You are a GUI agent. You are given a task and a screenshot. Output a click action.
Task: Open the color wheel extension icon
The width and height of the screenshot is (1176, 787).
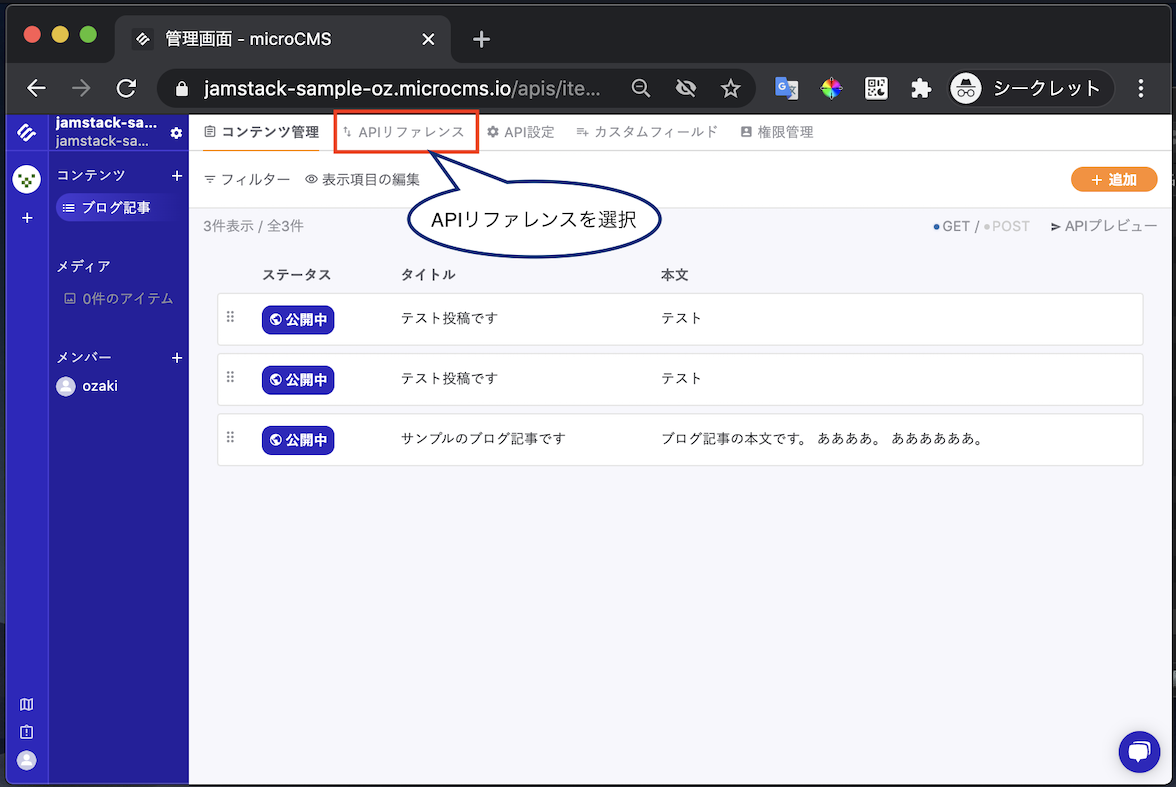[831, 89]
